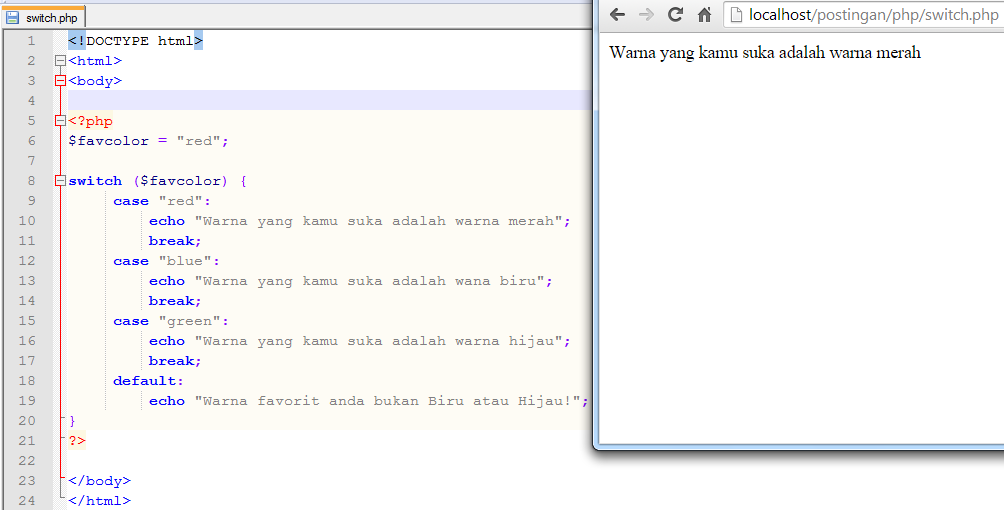The image size is (1004, 510).
Task: Click the page icon in the address bar
Action: click(x=737, y=14)
